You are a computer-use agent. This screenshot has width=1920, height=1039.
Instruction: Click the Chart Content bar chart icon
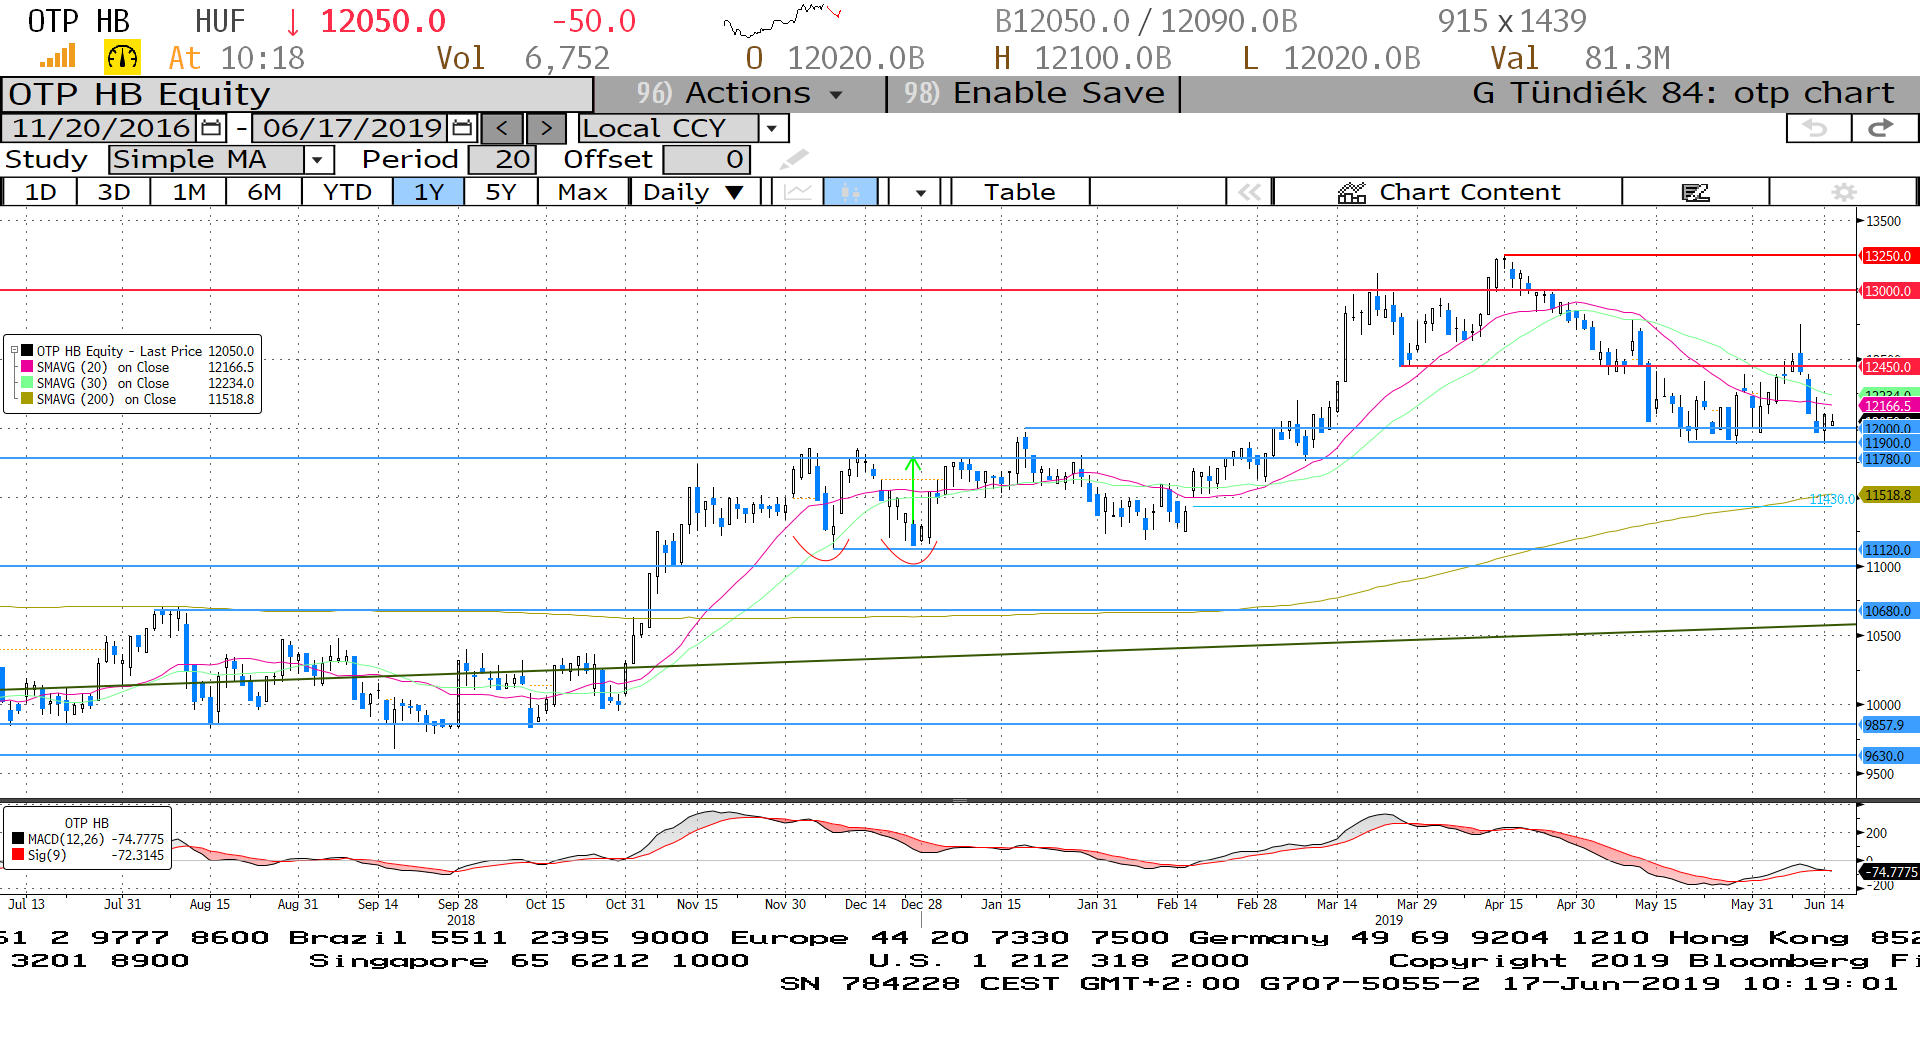[x=1352, y=192]
